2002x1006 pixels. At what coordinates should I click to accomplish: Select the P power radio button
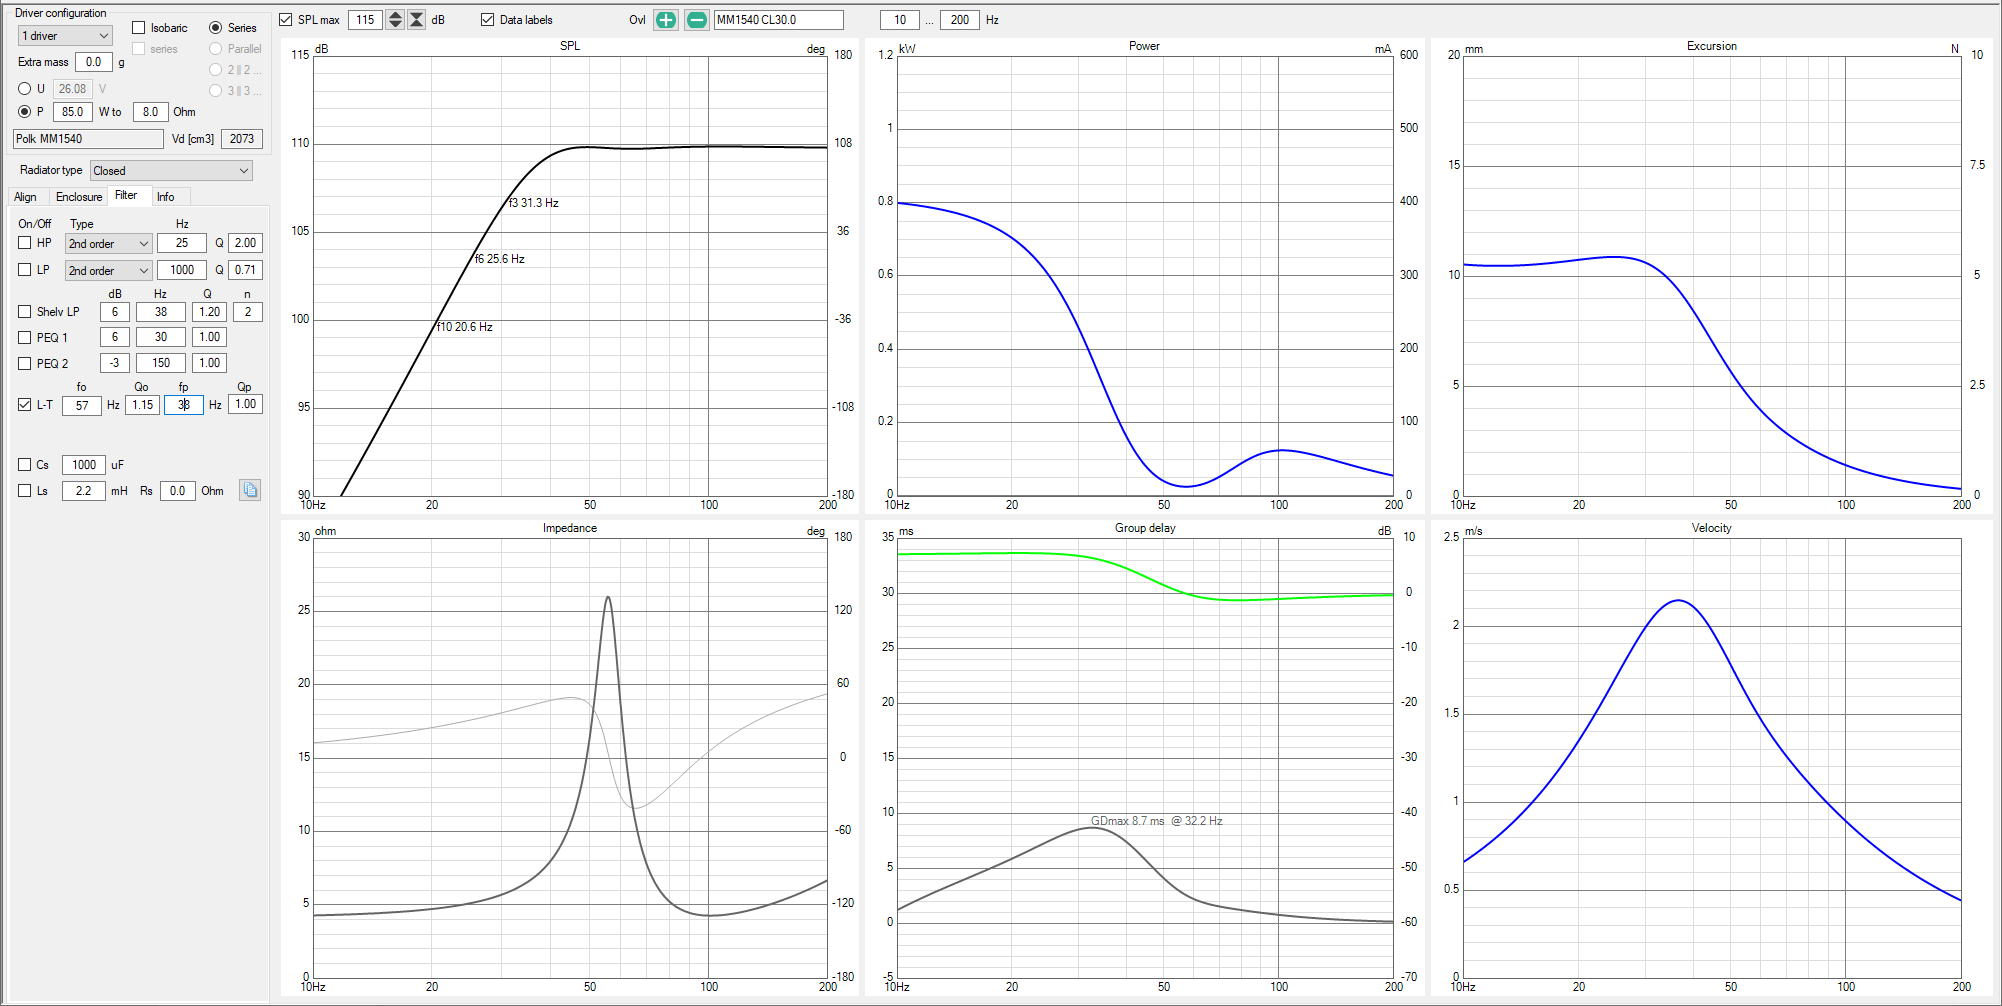pyautogui.click(x=25, y=112)
